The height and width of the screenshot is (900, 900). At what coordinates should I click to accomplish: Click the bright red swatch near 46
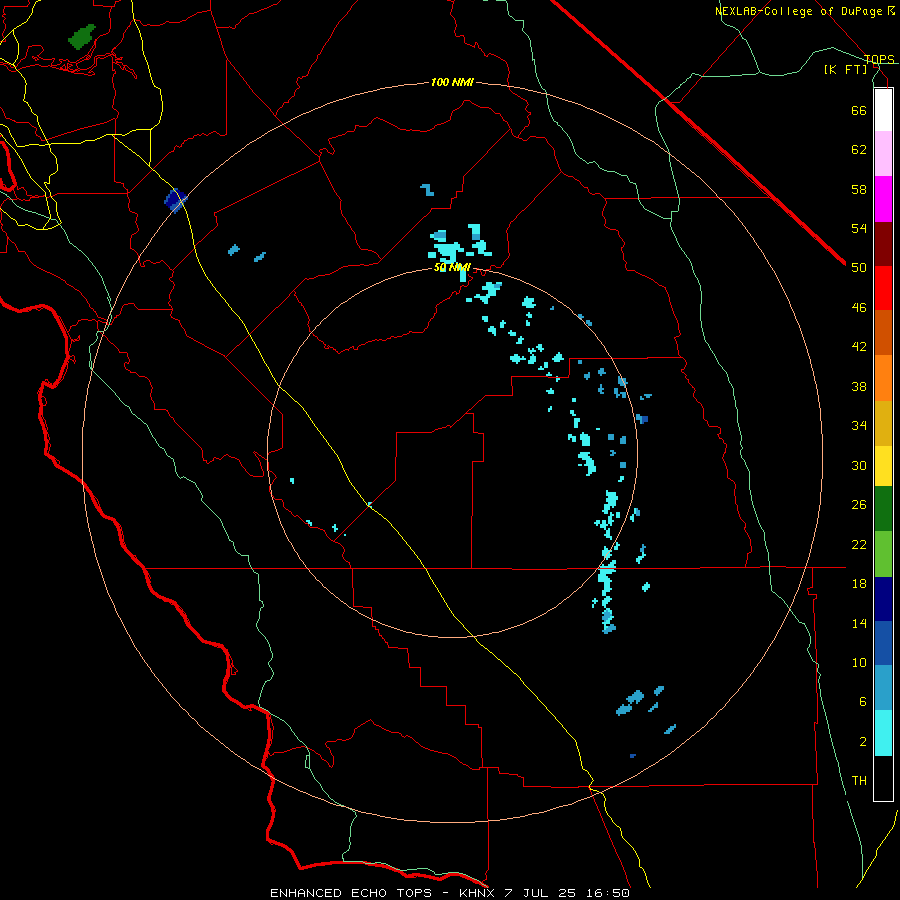[883, 288]
